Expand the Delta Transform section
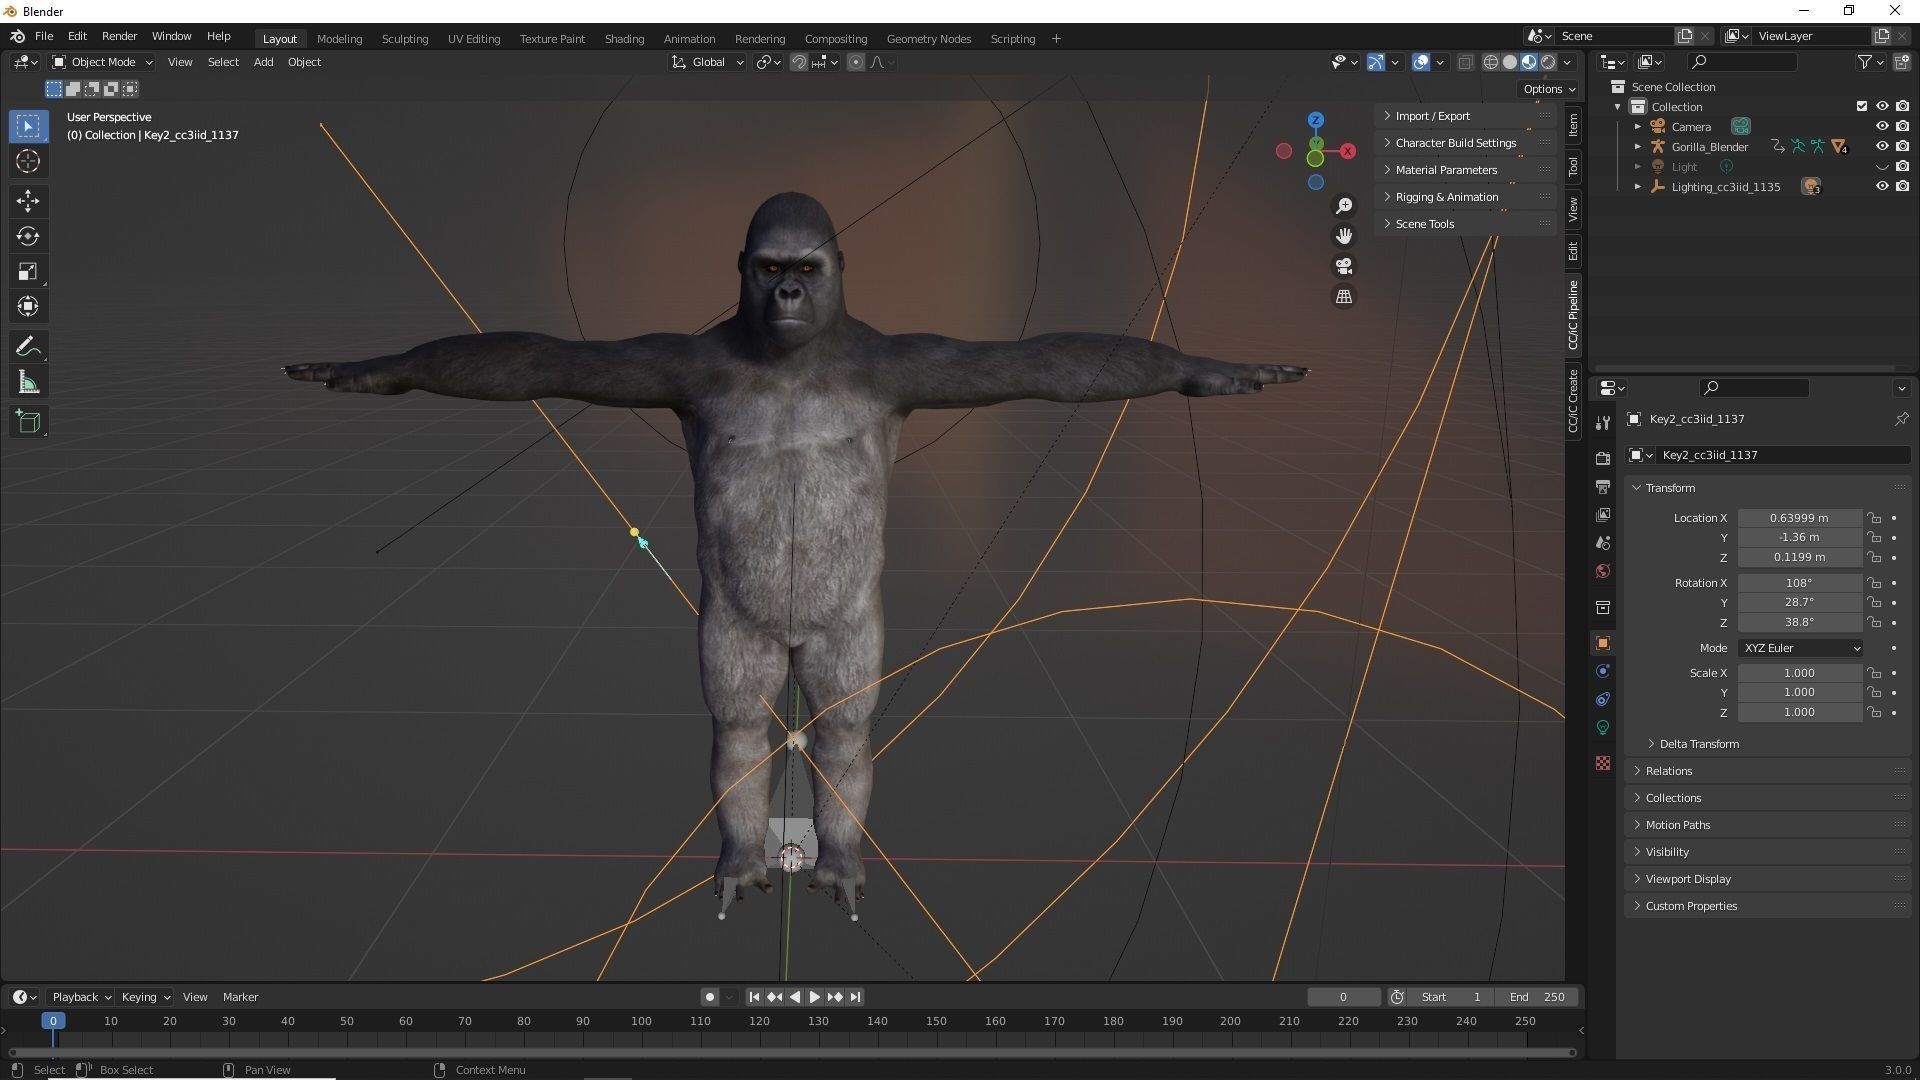The width and height of the screenshot is (1920, 1080). click(x=1699, y=744)
